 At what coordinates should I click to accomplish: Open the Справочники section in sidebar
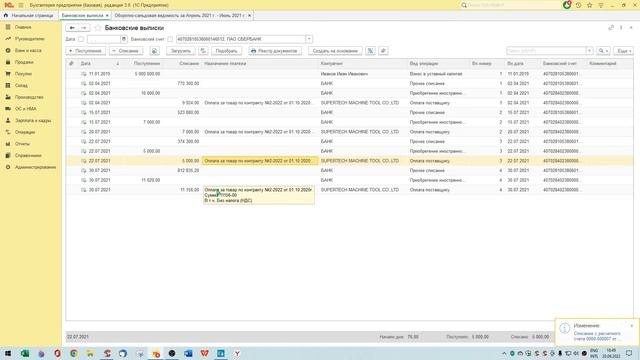[x=28, y=155]
